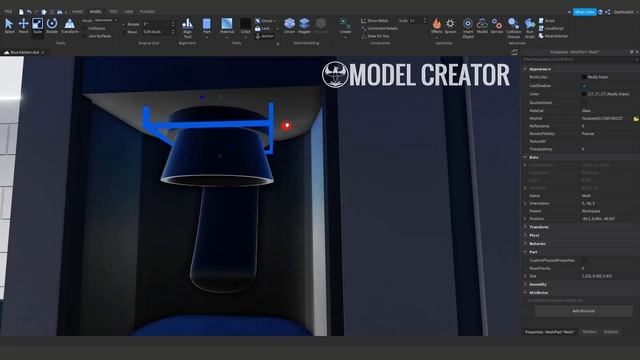
Task: Expand the Size property row
Action: coord(525,276)
